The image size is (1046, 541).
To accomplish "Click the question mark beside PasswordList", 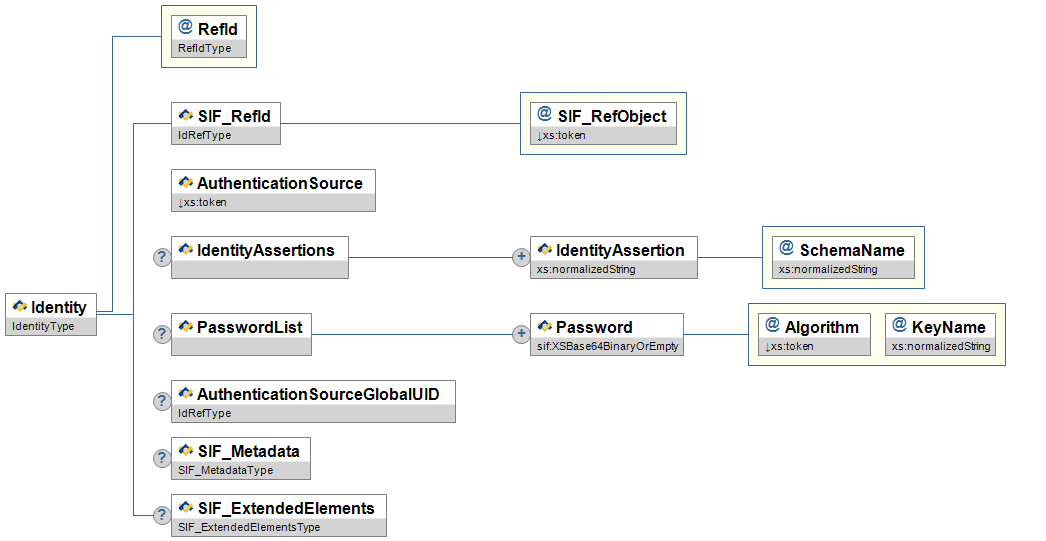I will [162, 334].
